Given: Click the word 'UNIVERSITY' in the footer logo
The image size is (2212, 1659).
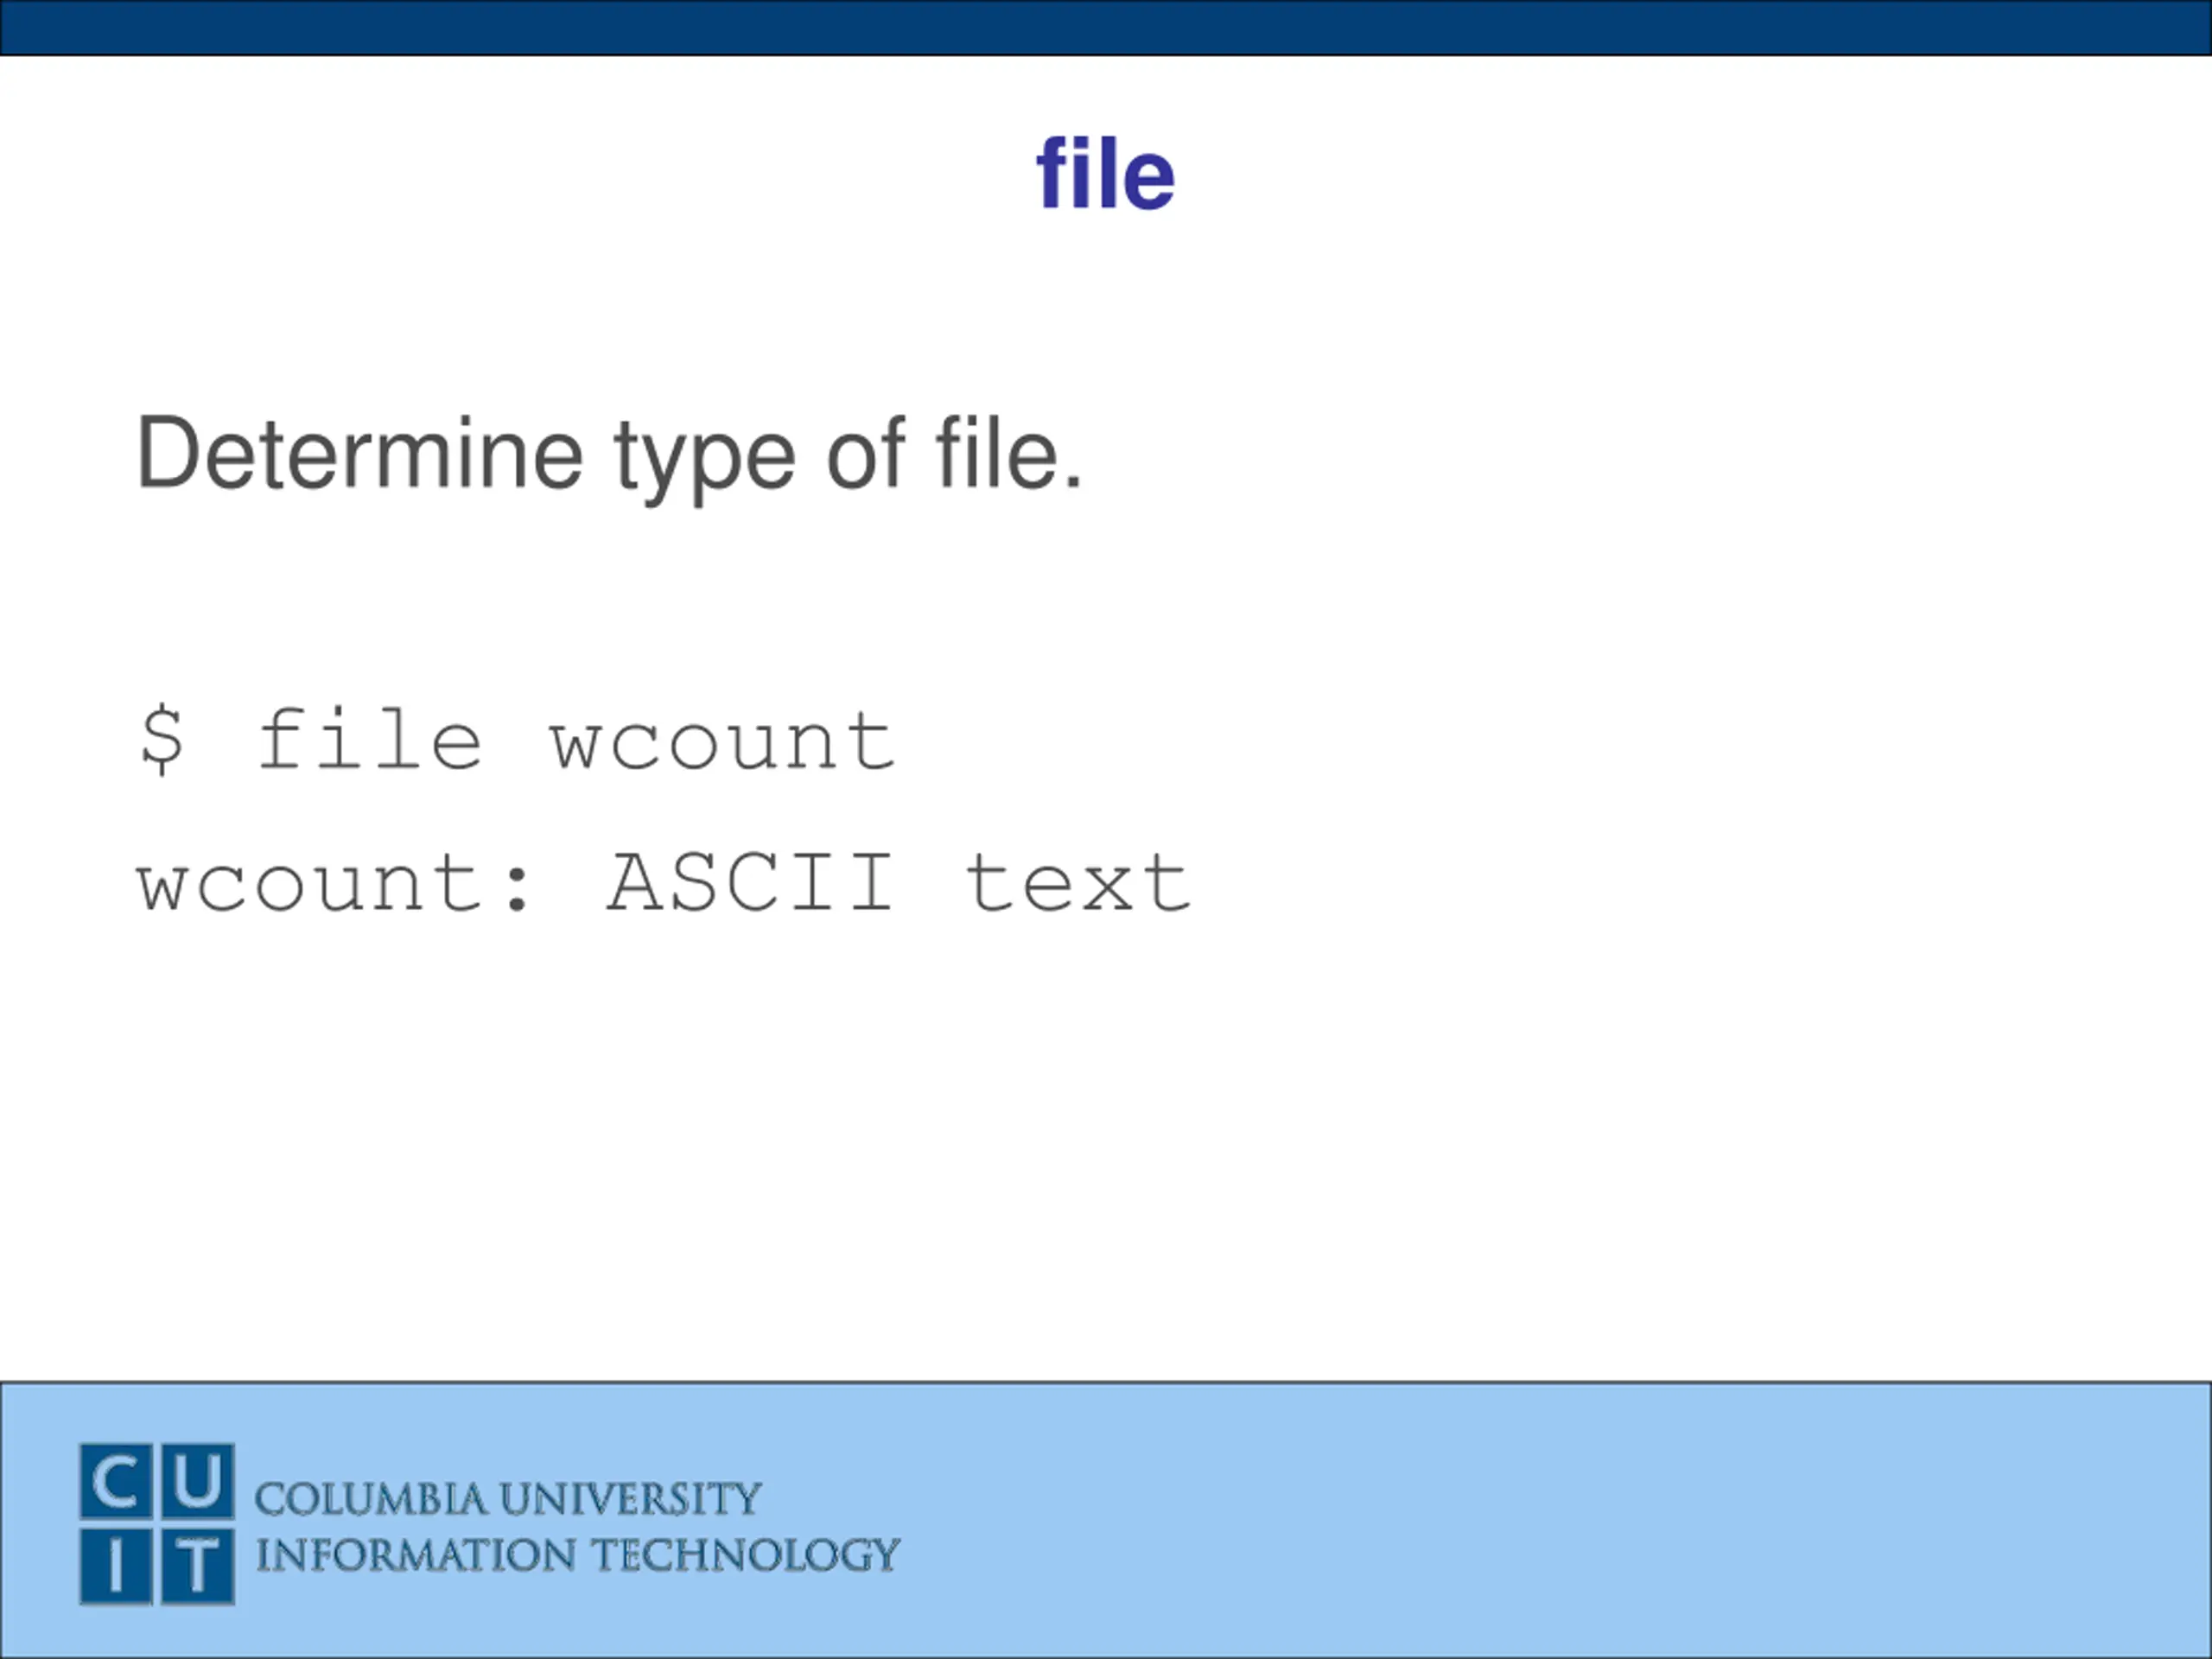Looking at the screenshot, I should pos(630,1499).
